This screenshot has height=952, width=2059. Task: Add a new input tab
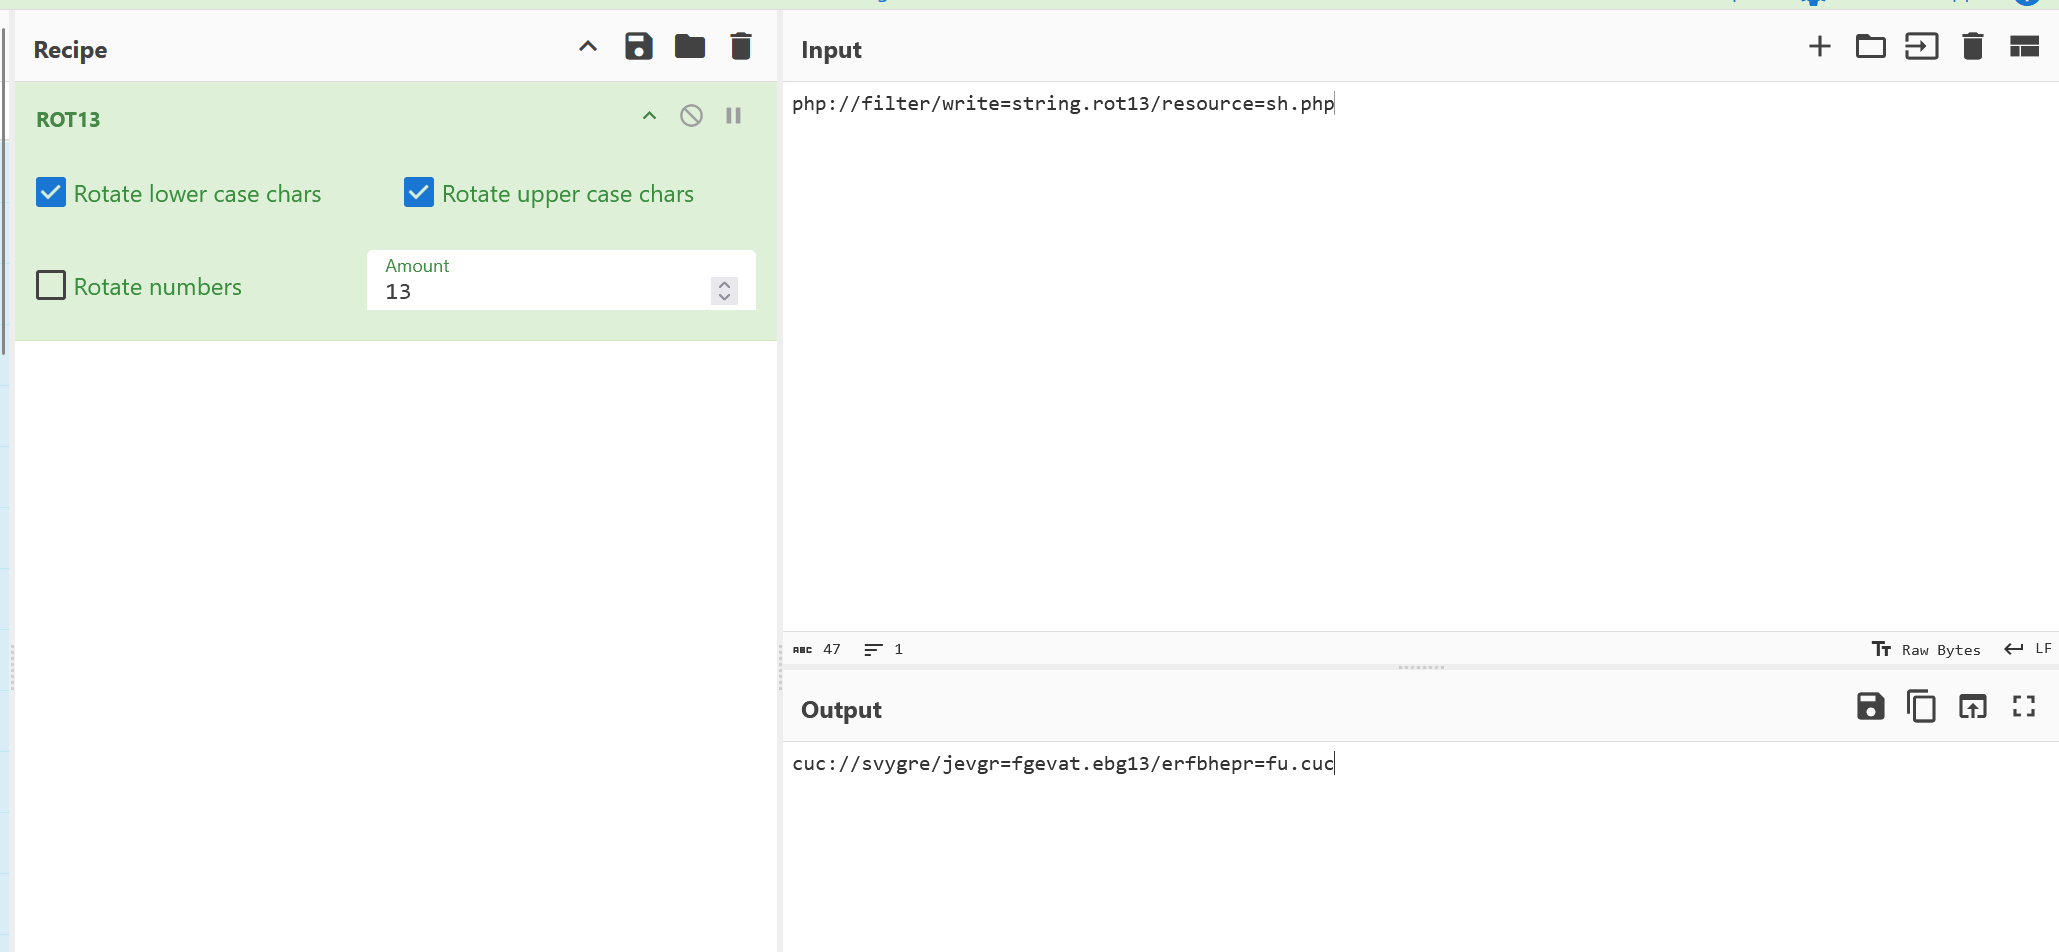coord(1820,47)
